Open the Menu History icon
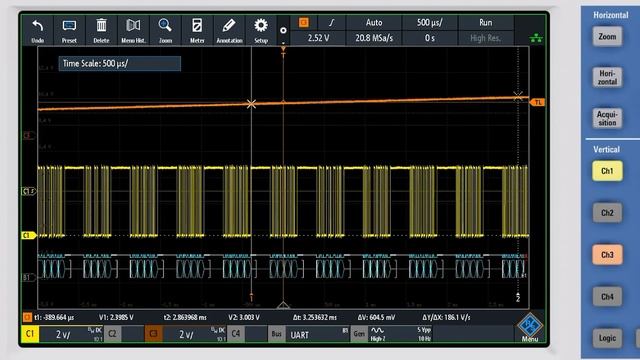 coord(133,30)
